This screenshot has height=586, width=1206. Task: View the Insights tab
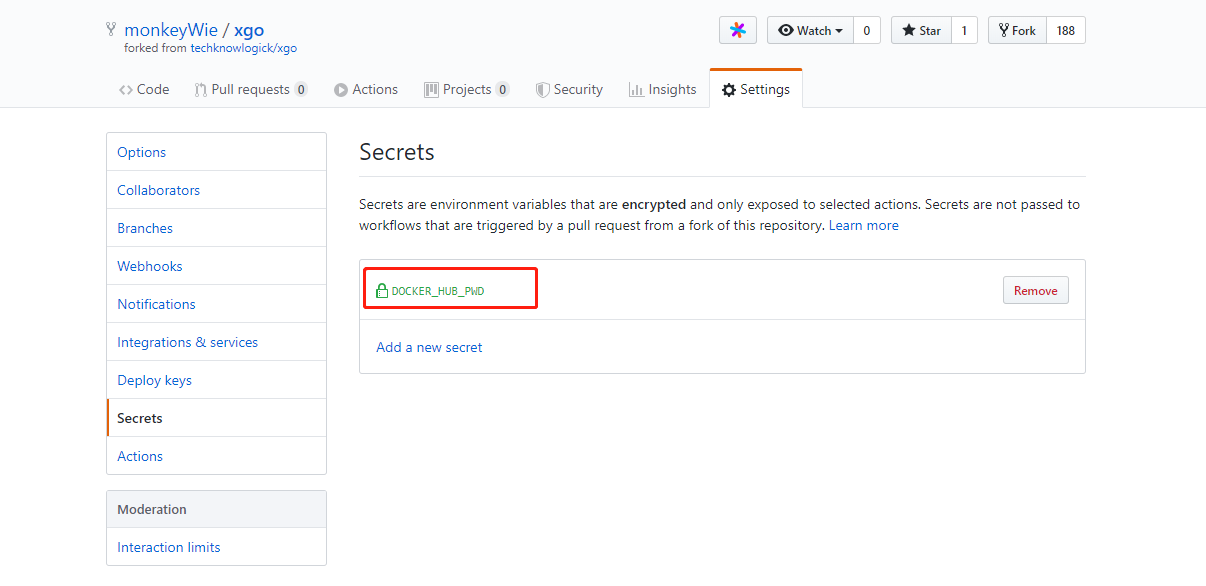(x=662, y=89)
